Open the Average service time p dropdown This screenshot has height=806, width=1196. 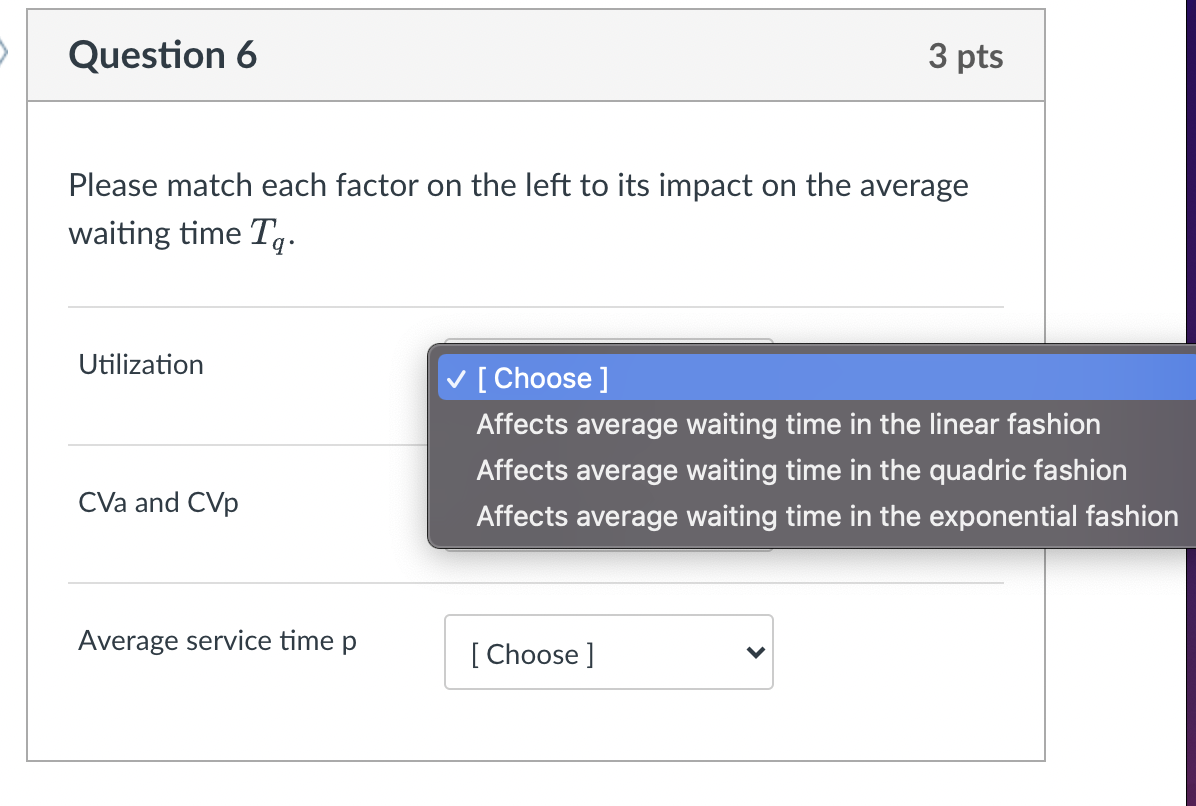[608, 653]
